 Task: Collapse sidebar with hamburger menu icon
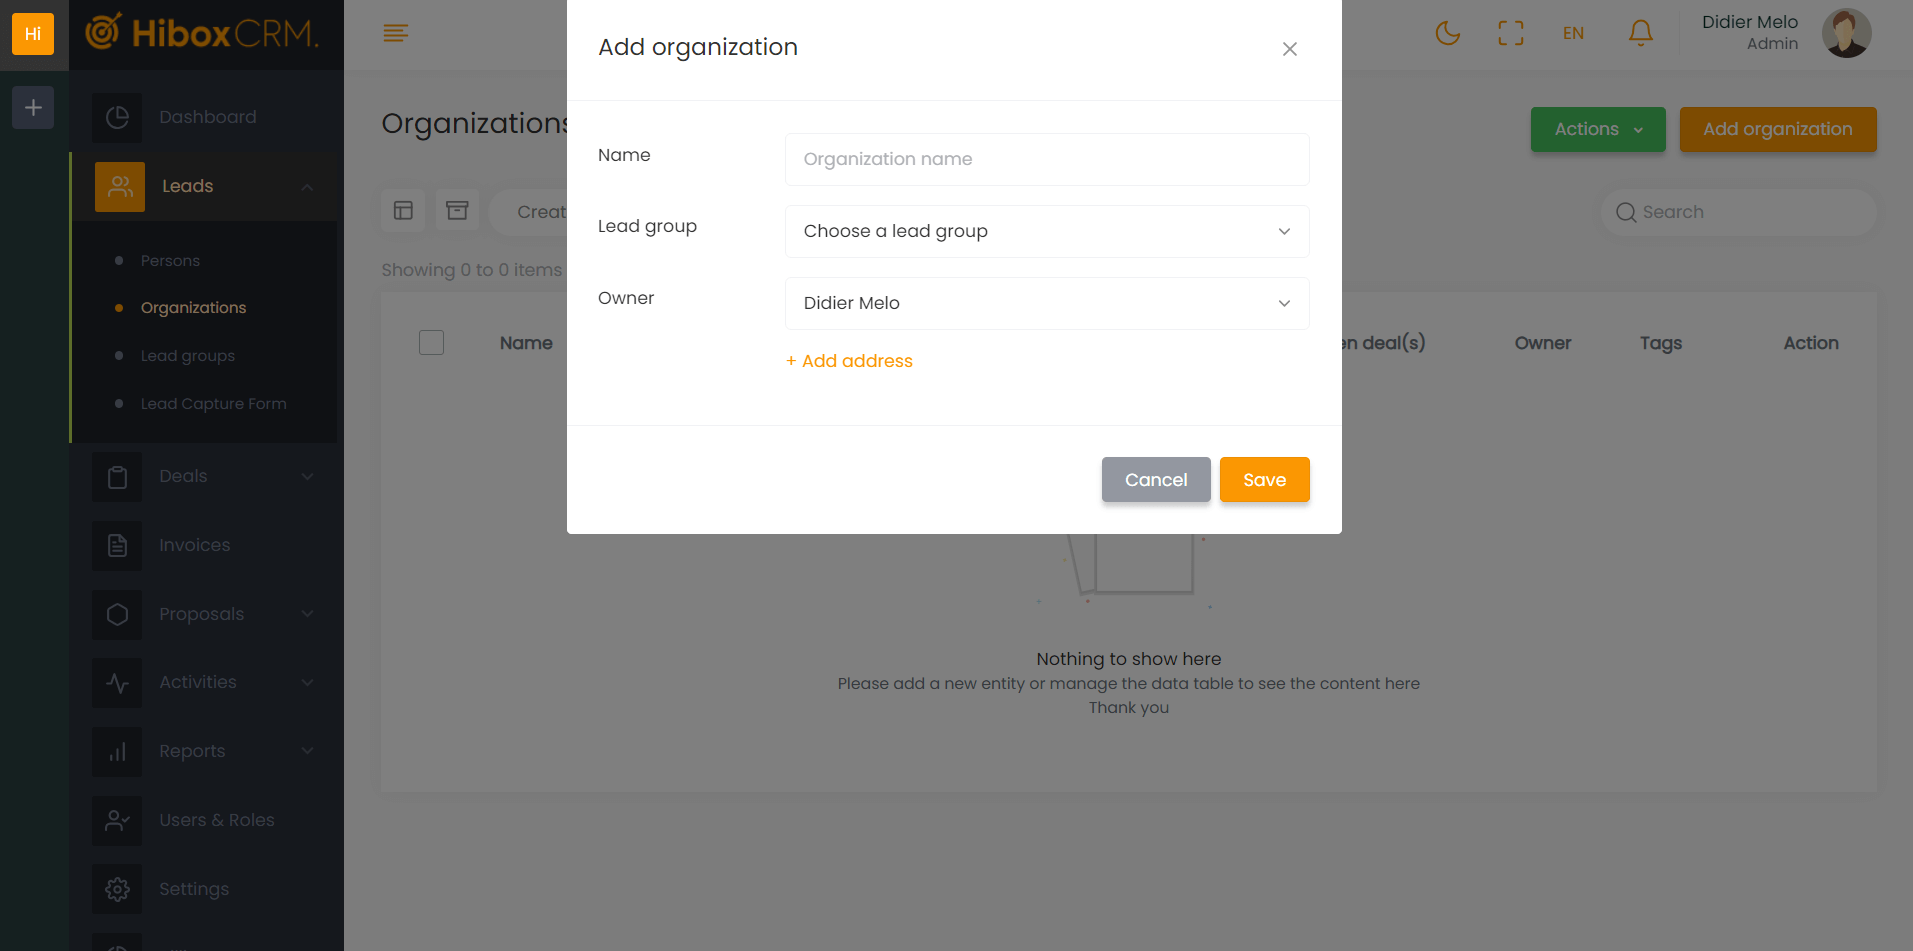pos(395,34)
